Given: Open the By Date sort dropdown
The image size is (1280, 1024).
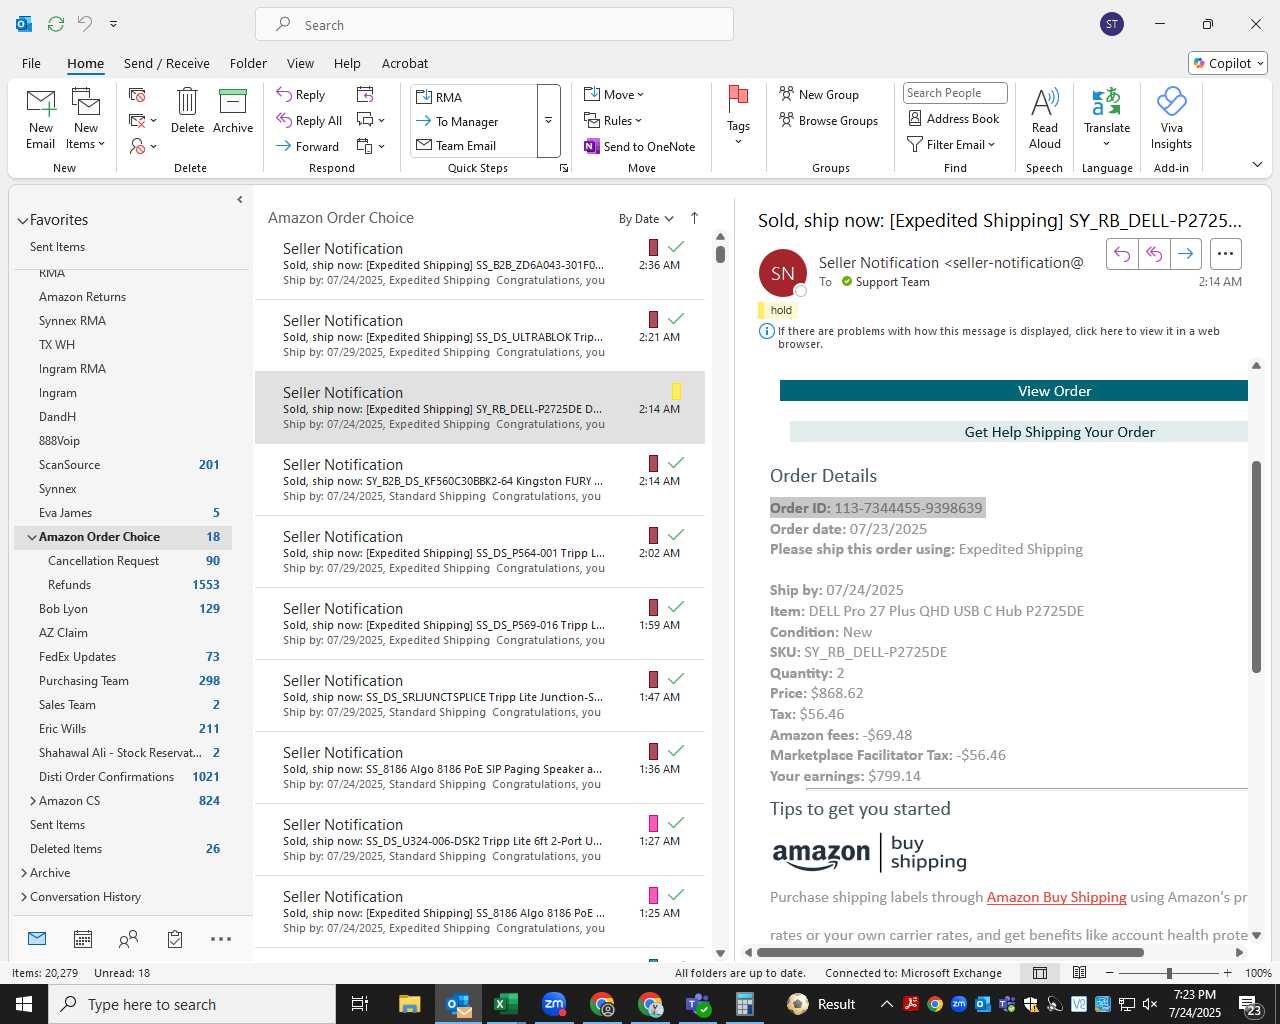Looking at the screenshot, I should click(646, 219).
